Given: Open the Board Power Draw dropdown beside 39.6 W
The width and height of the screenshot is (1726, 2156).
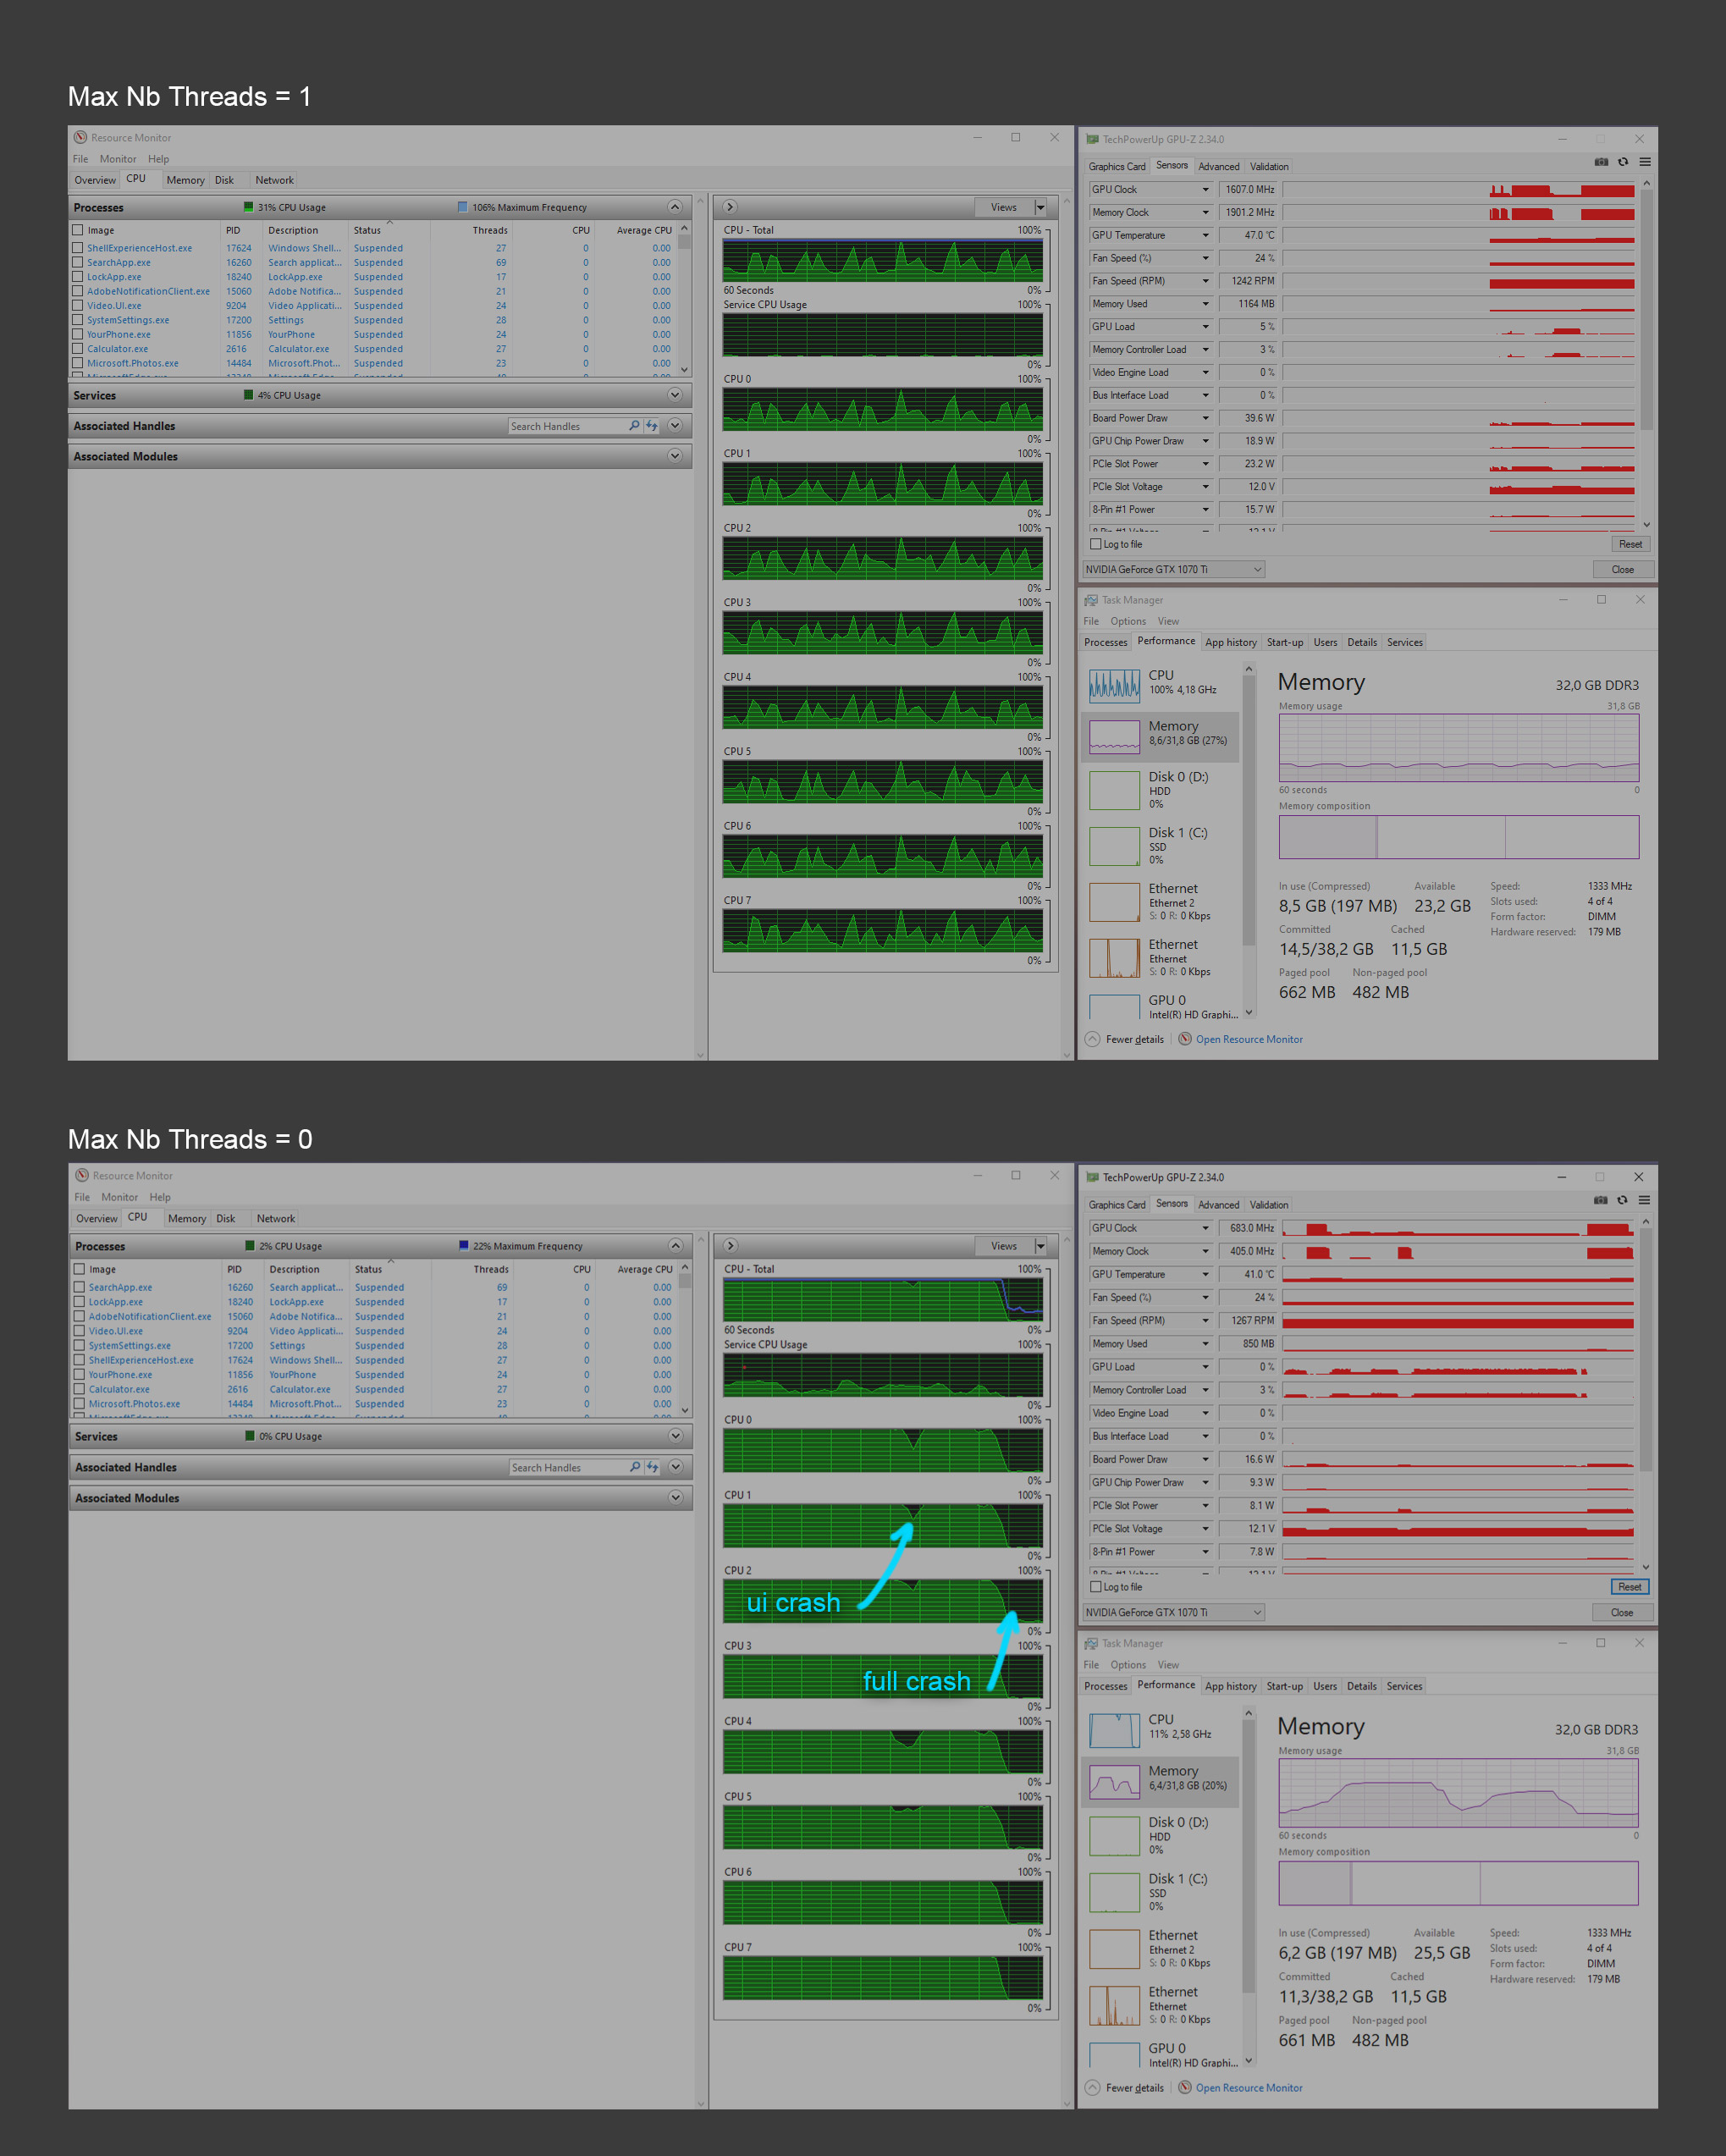Looking at the screenshot, I should 1205,418.
